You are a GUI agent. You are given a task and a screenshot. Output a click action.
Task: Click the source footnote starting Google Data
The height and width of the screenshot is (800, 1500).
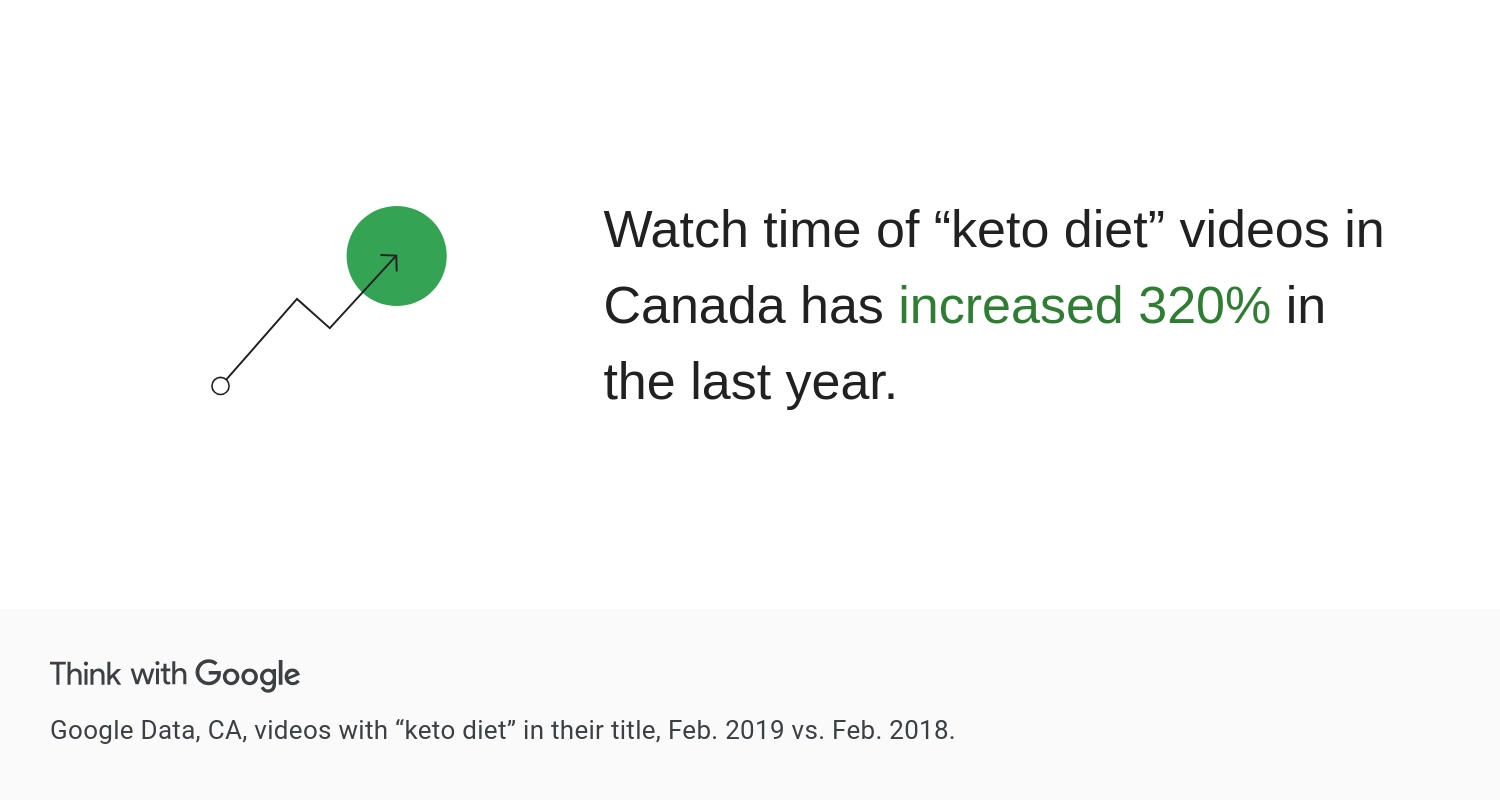[503, 730]
